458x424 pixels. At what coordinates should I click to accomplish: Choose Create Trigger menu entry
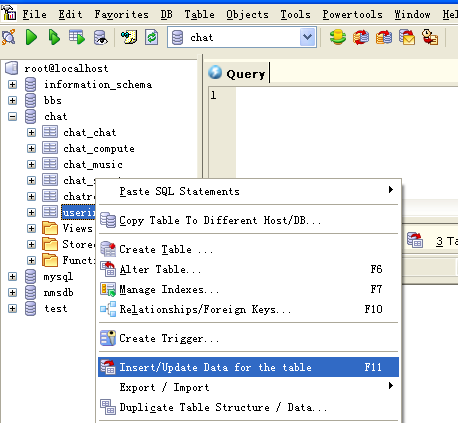click(248, 338)
